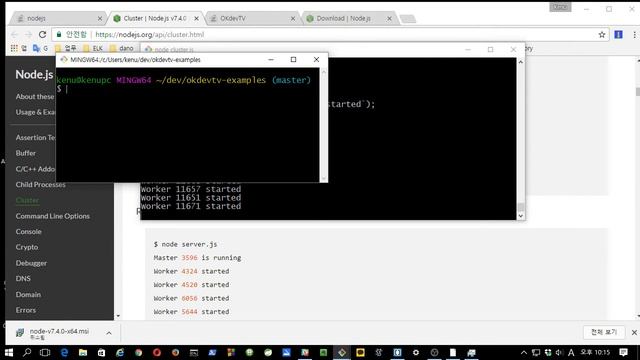Expand options for node-v7.4.0-x64.msi download
This screenshot has width=640, height=360.
pos(109,333)
